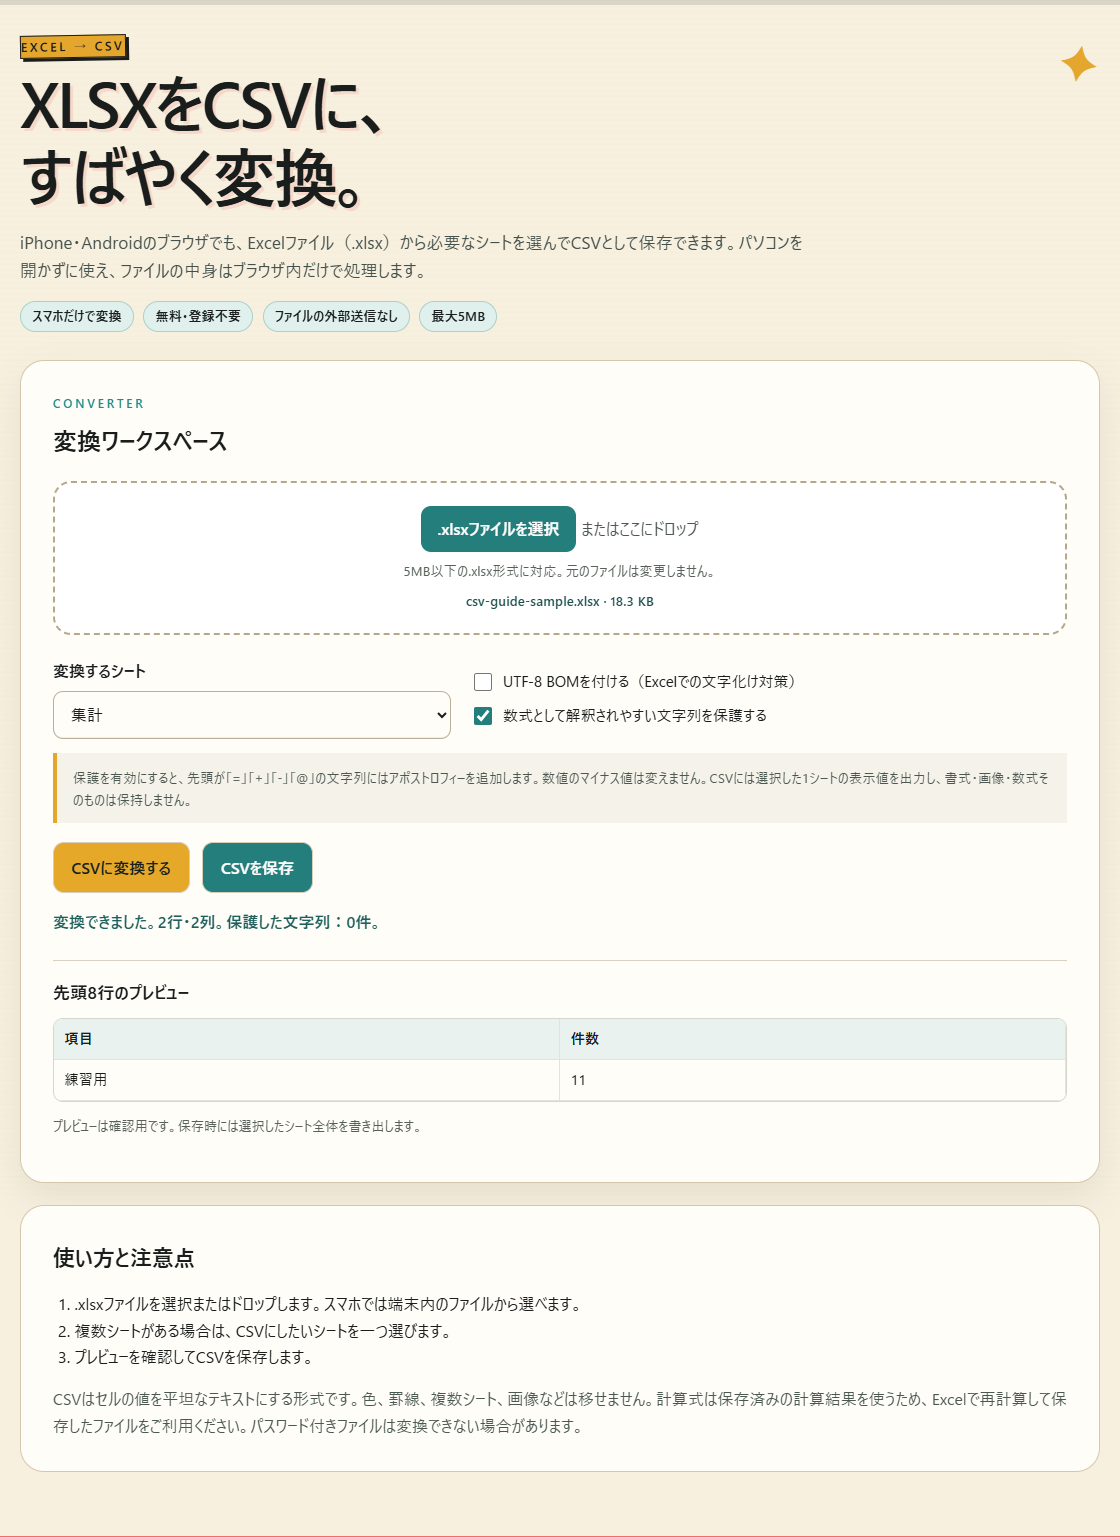Click instruction step 3 プレビューを確認してCSVを保存します
The image size is (1120, 1537).
194,1357
